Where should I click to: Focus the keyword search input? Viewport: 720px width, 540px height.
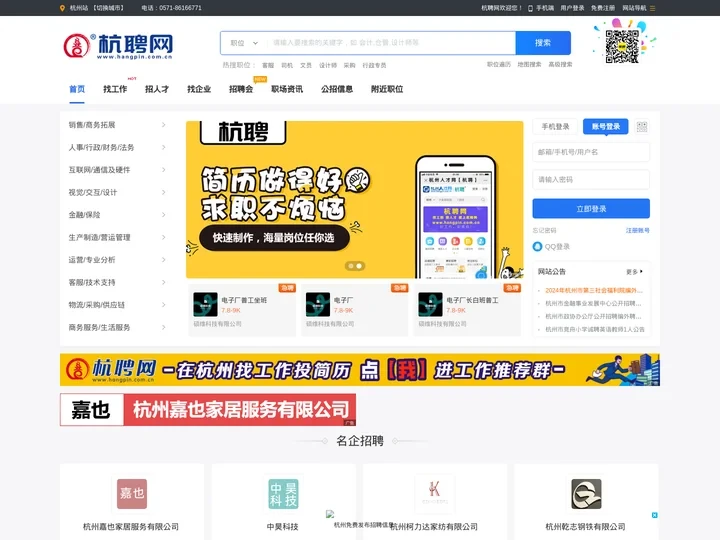coord(391,43)
